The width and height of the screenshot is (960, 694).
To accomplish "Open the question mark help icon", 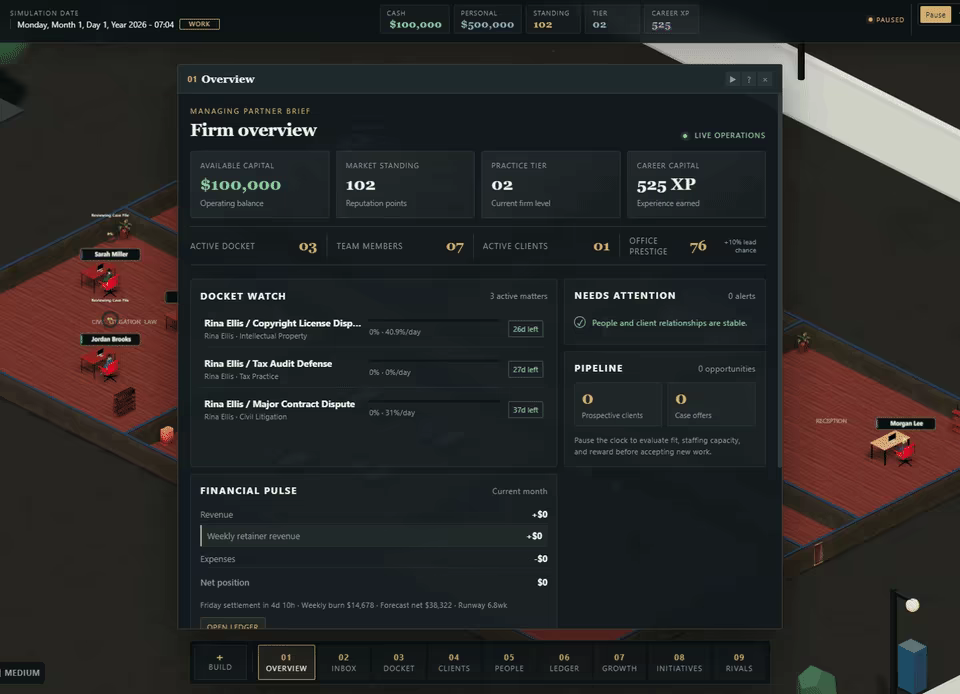I will click(x=749, y=80).
